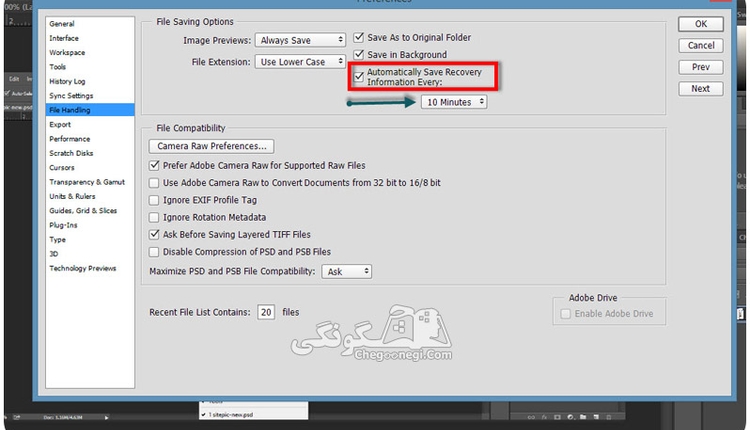Select Workspace preferences category

pyautogui.click(x=67, y=52)
